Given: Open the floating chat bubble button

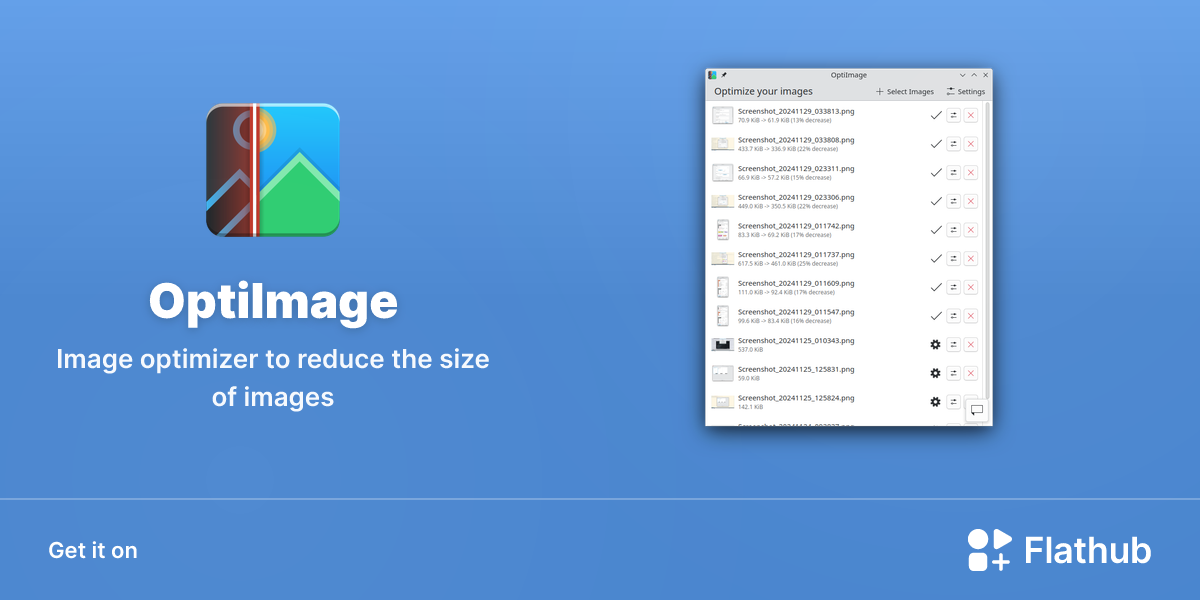Looking at the screenshot, I should tap(977, 410).
